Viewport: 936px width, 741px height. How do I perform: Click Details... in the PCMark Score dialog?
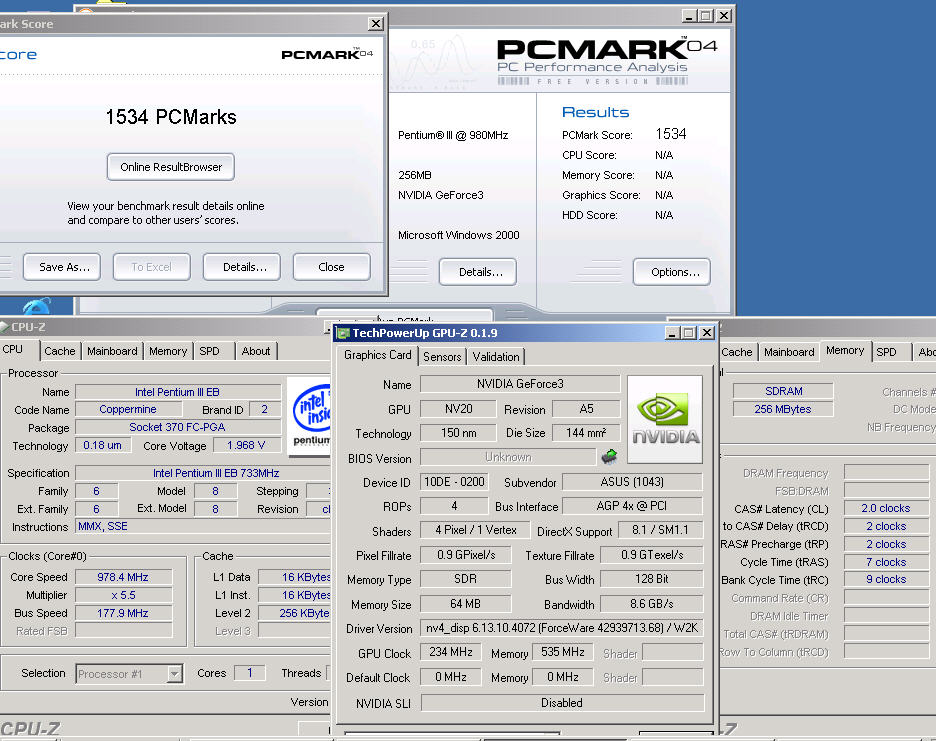pyautogui.click(x=242, y=267)
